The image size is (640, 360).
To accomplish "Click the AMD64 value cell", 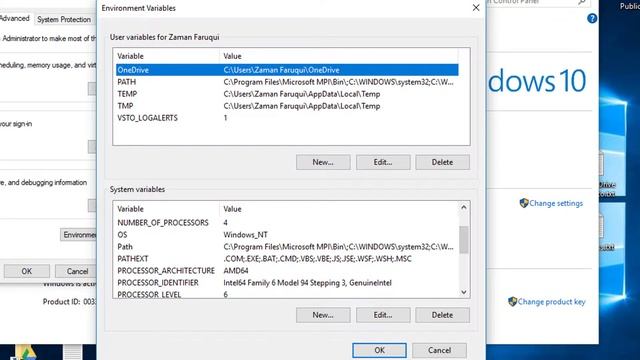I will 236,271.
